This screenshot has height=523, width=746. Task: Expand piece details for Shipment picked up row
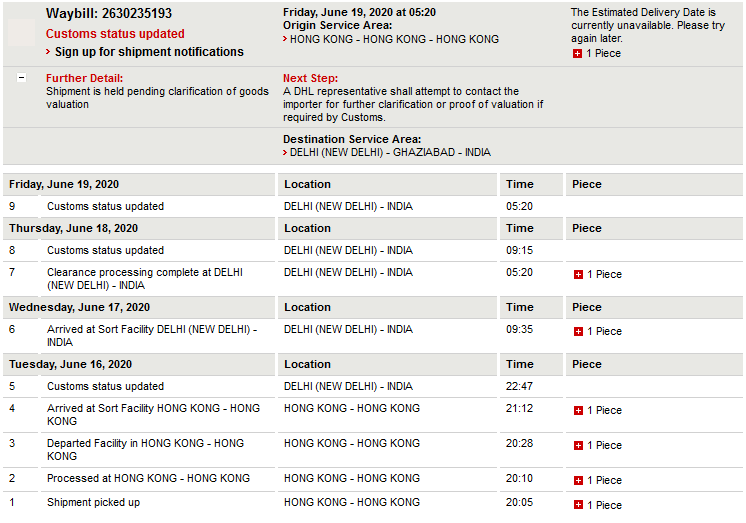[578, 505]
